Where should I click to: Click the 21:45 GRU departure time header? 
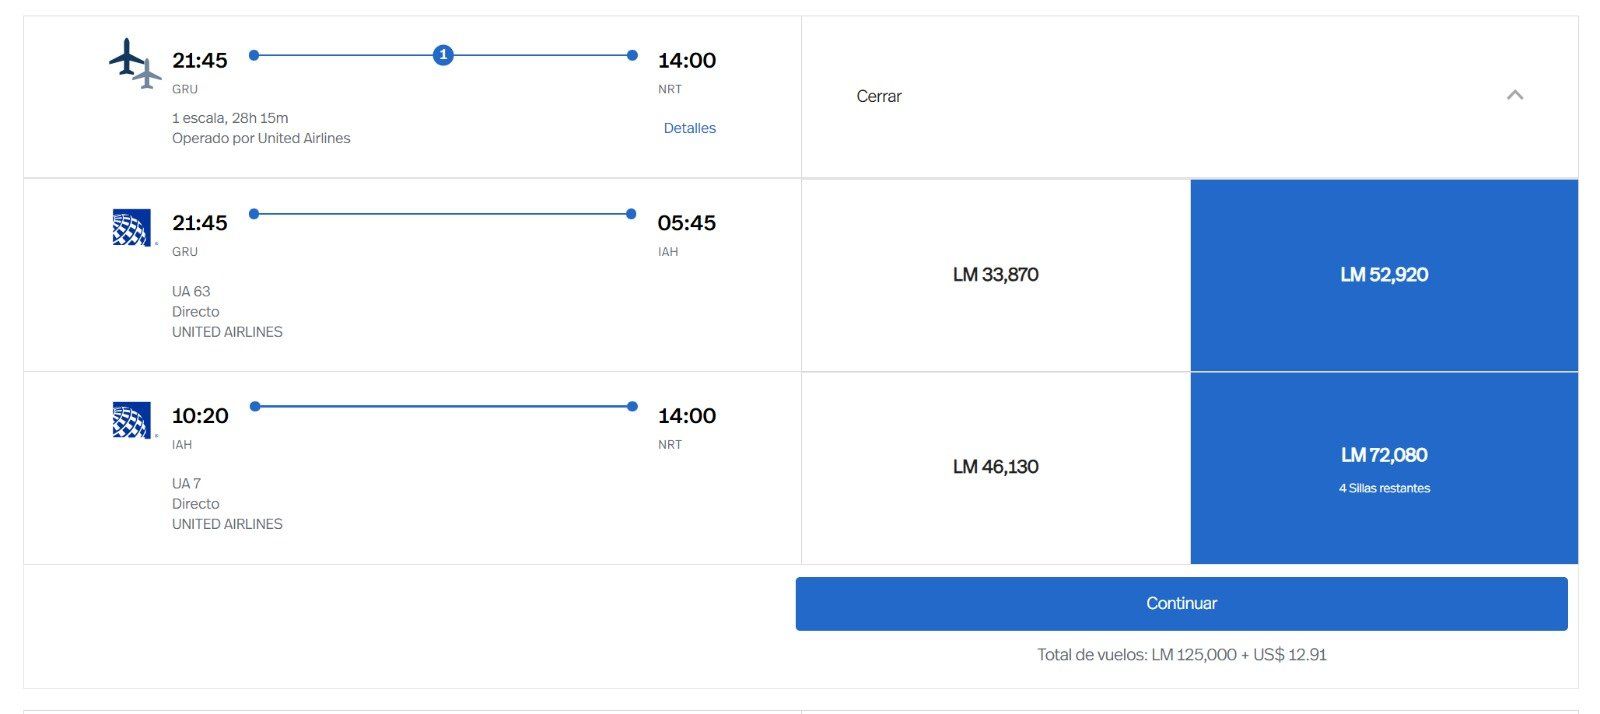(x=200, y=60)
